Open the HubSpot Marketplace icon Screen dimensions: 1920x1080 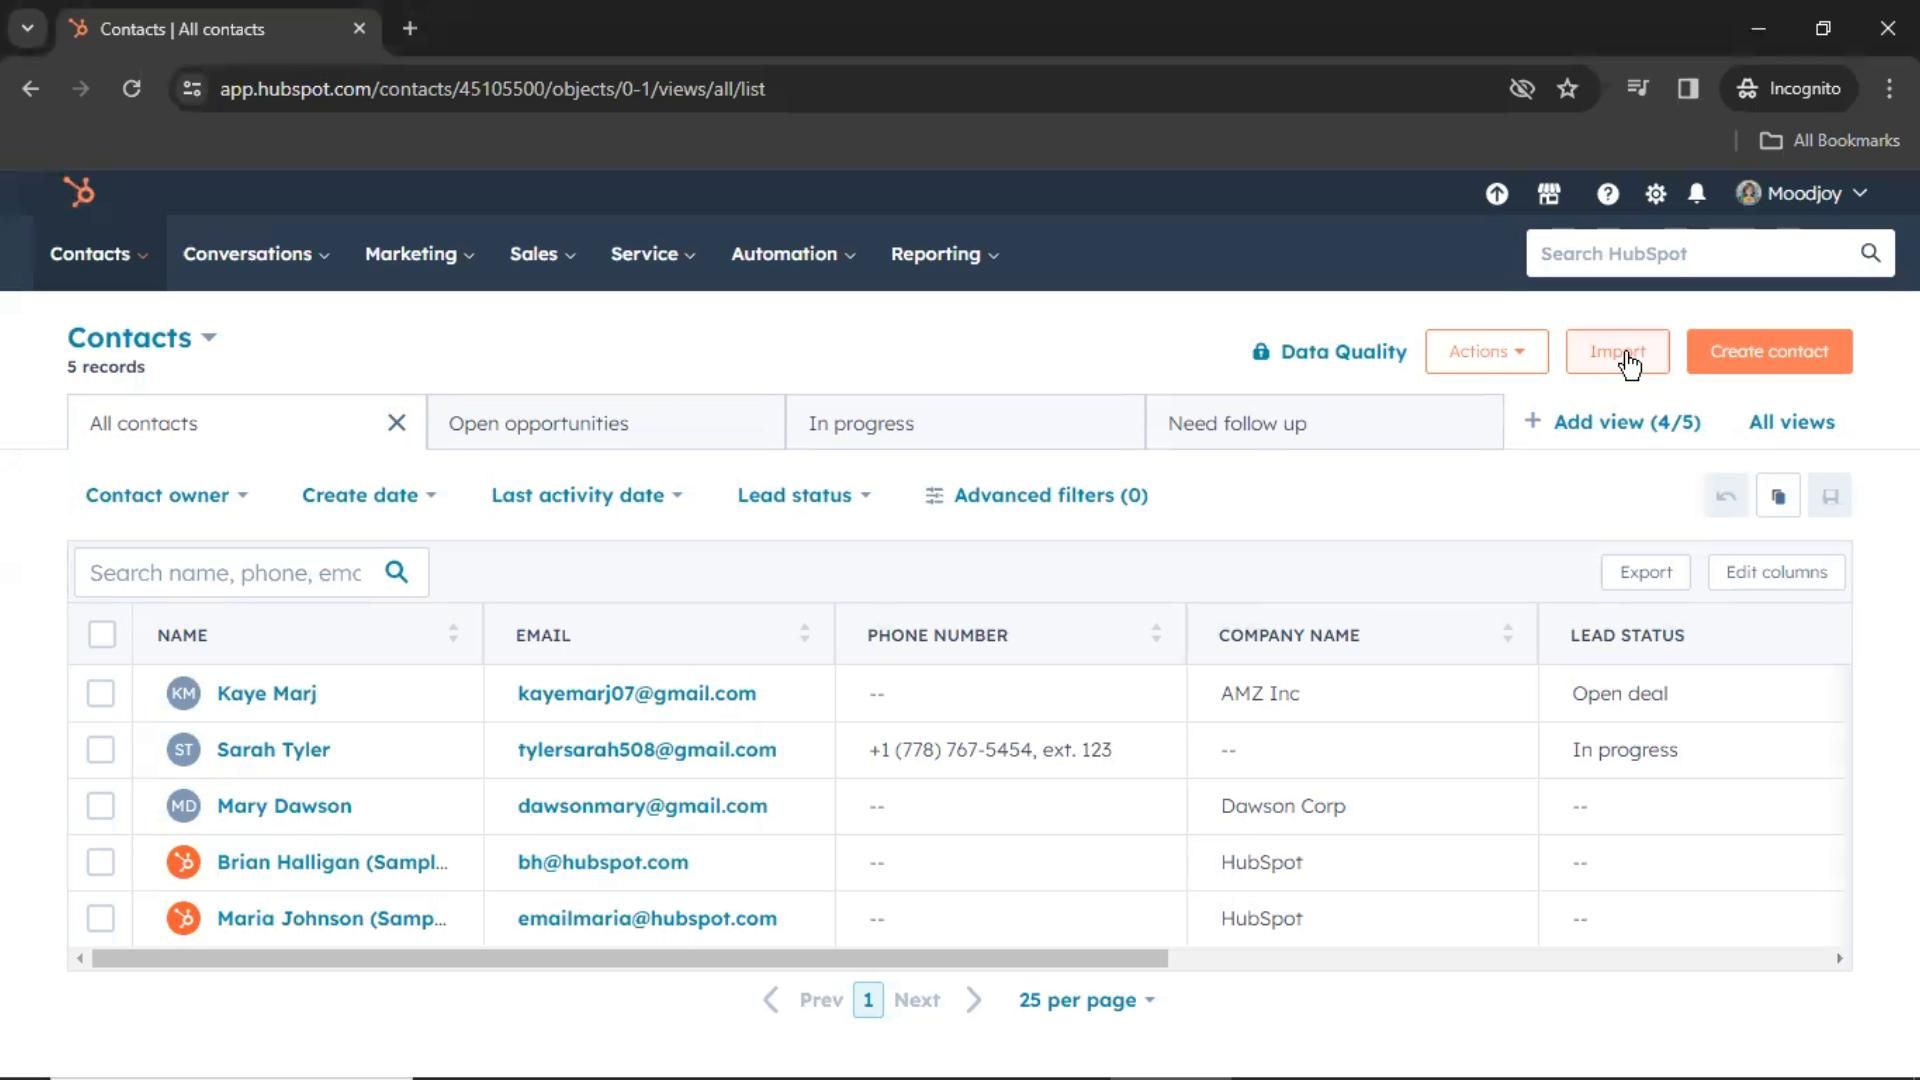pos(1549,194)
